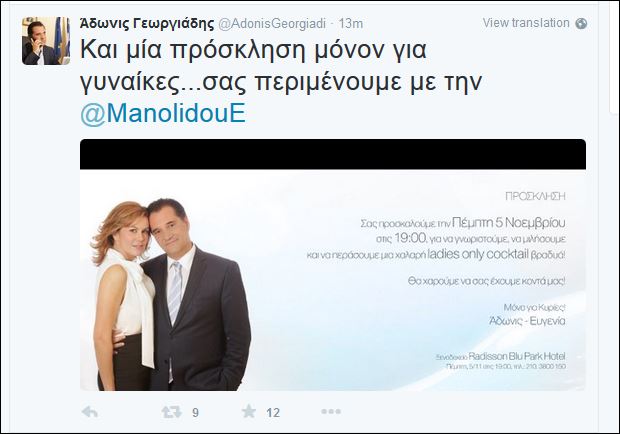Screen dimensions: 620x434
Task: Click the ladies only cocktail line in invitation
Action: [x=436, y=255]
